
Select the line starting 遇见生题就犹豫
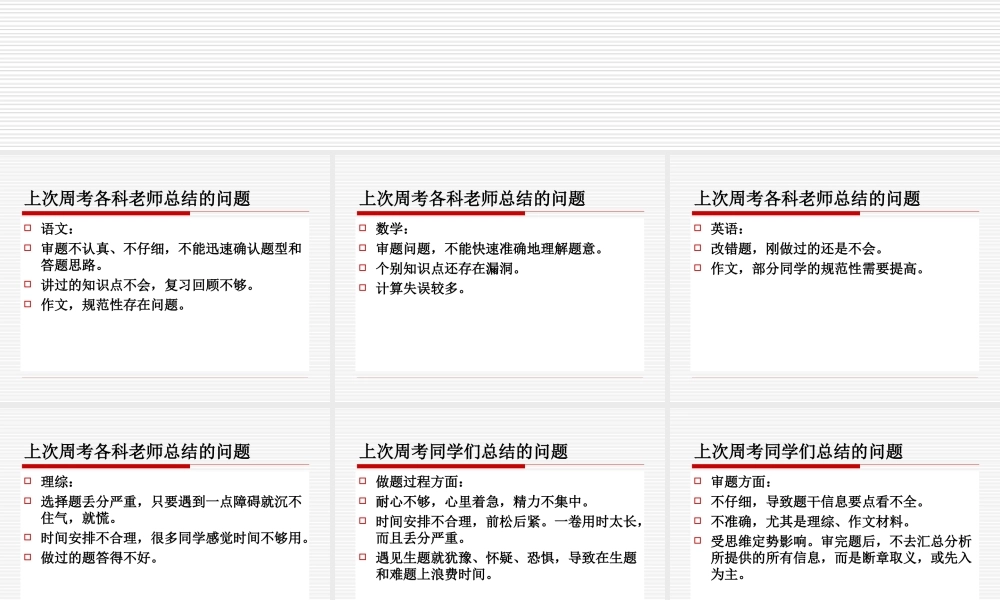506,566
